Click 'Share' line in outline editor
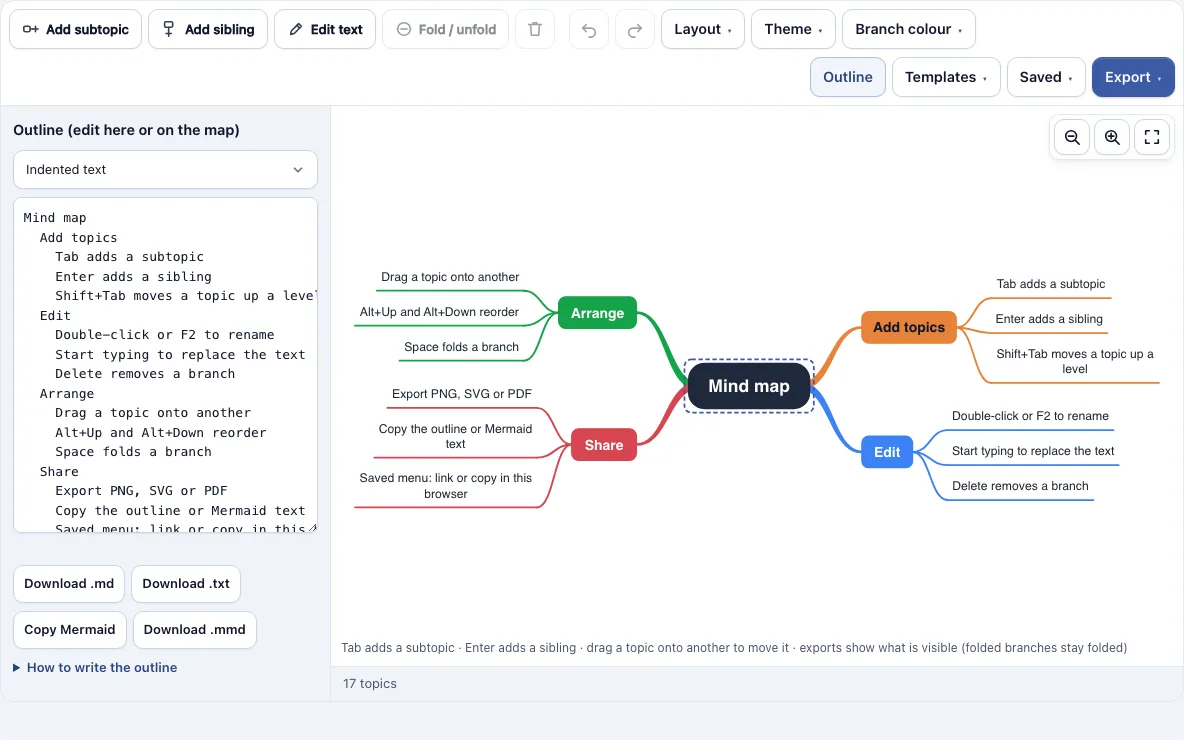 click(x=59, y=471)
